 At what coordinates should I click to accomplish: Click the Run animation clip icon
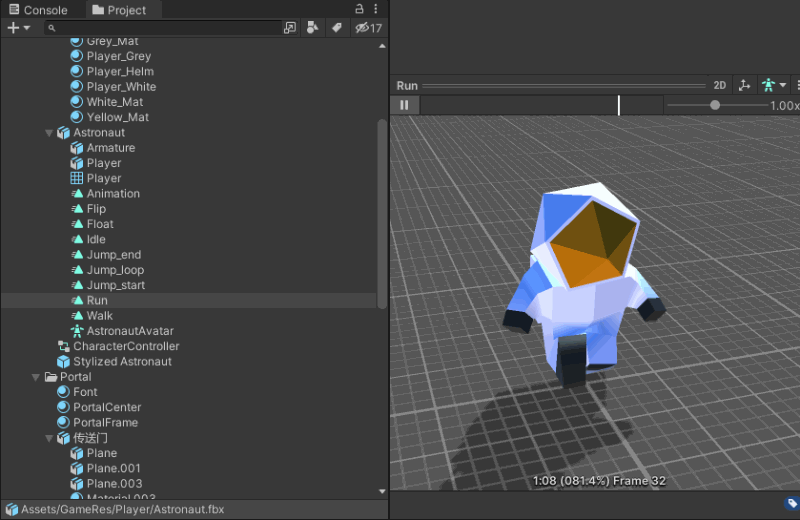tap(77, 301)
